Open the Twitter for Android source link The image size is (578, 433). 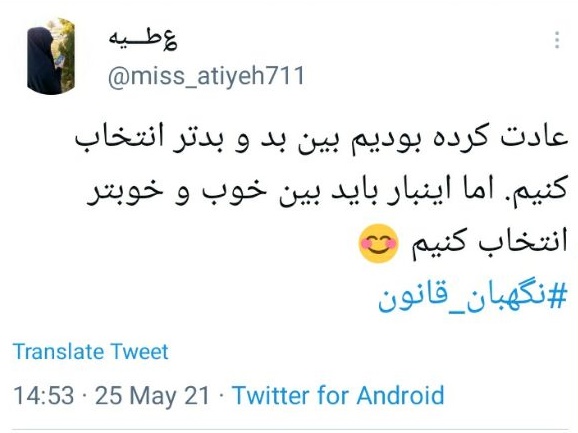(x=338, y=395)
